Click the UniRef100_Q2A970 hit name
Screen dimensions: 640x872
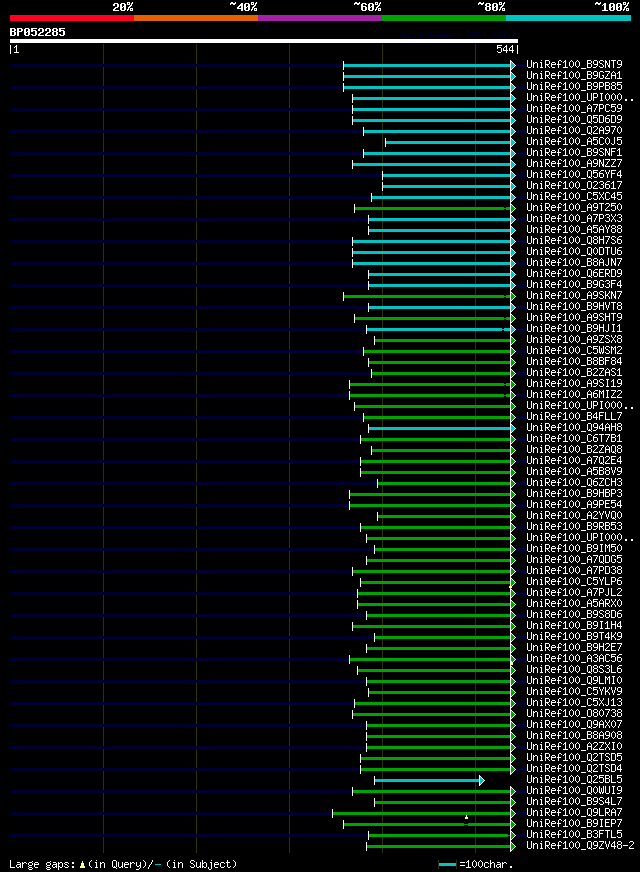[x=574, y=131]
